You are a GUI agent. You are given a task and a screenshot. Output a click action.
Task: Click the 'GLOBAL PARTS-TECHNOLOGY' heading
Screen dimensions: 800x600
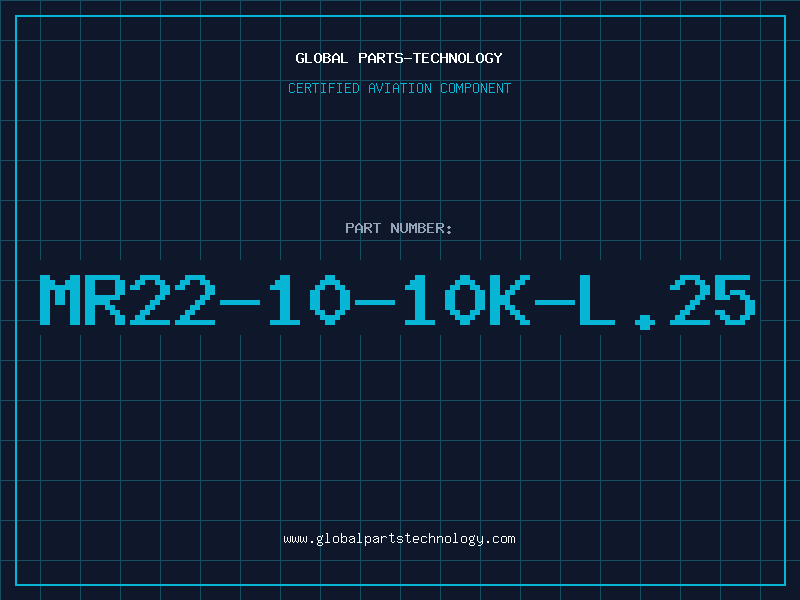point(399,58)
